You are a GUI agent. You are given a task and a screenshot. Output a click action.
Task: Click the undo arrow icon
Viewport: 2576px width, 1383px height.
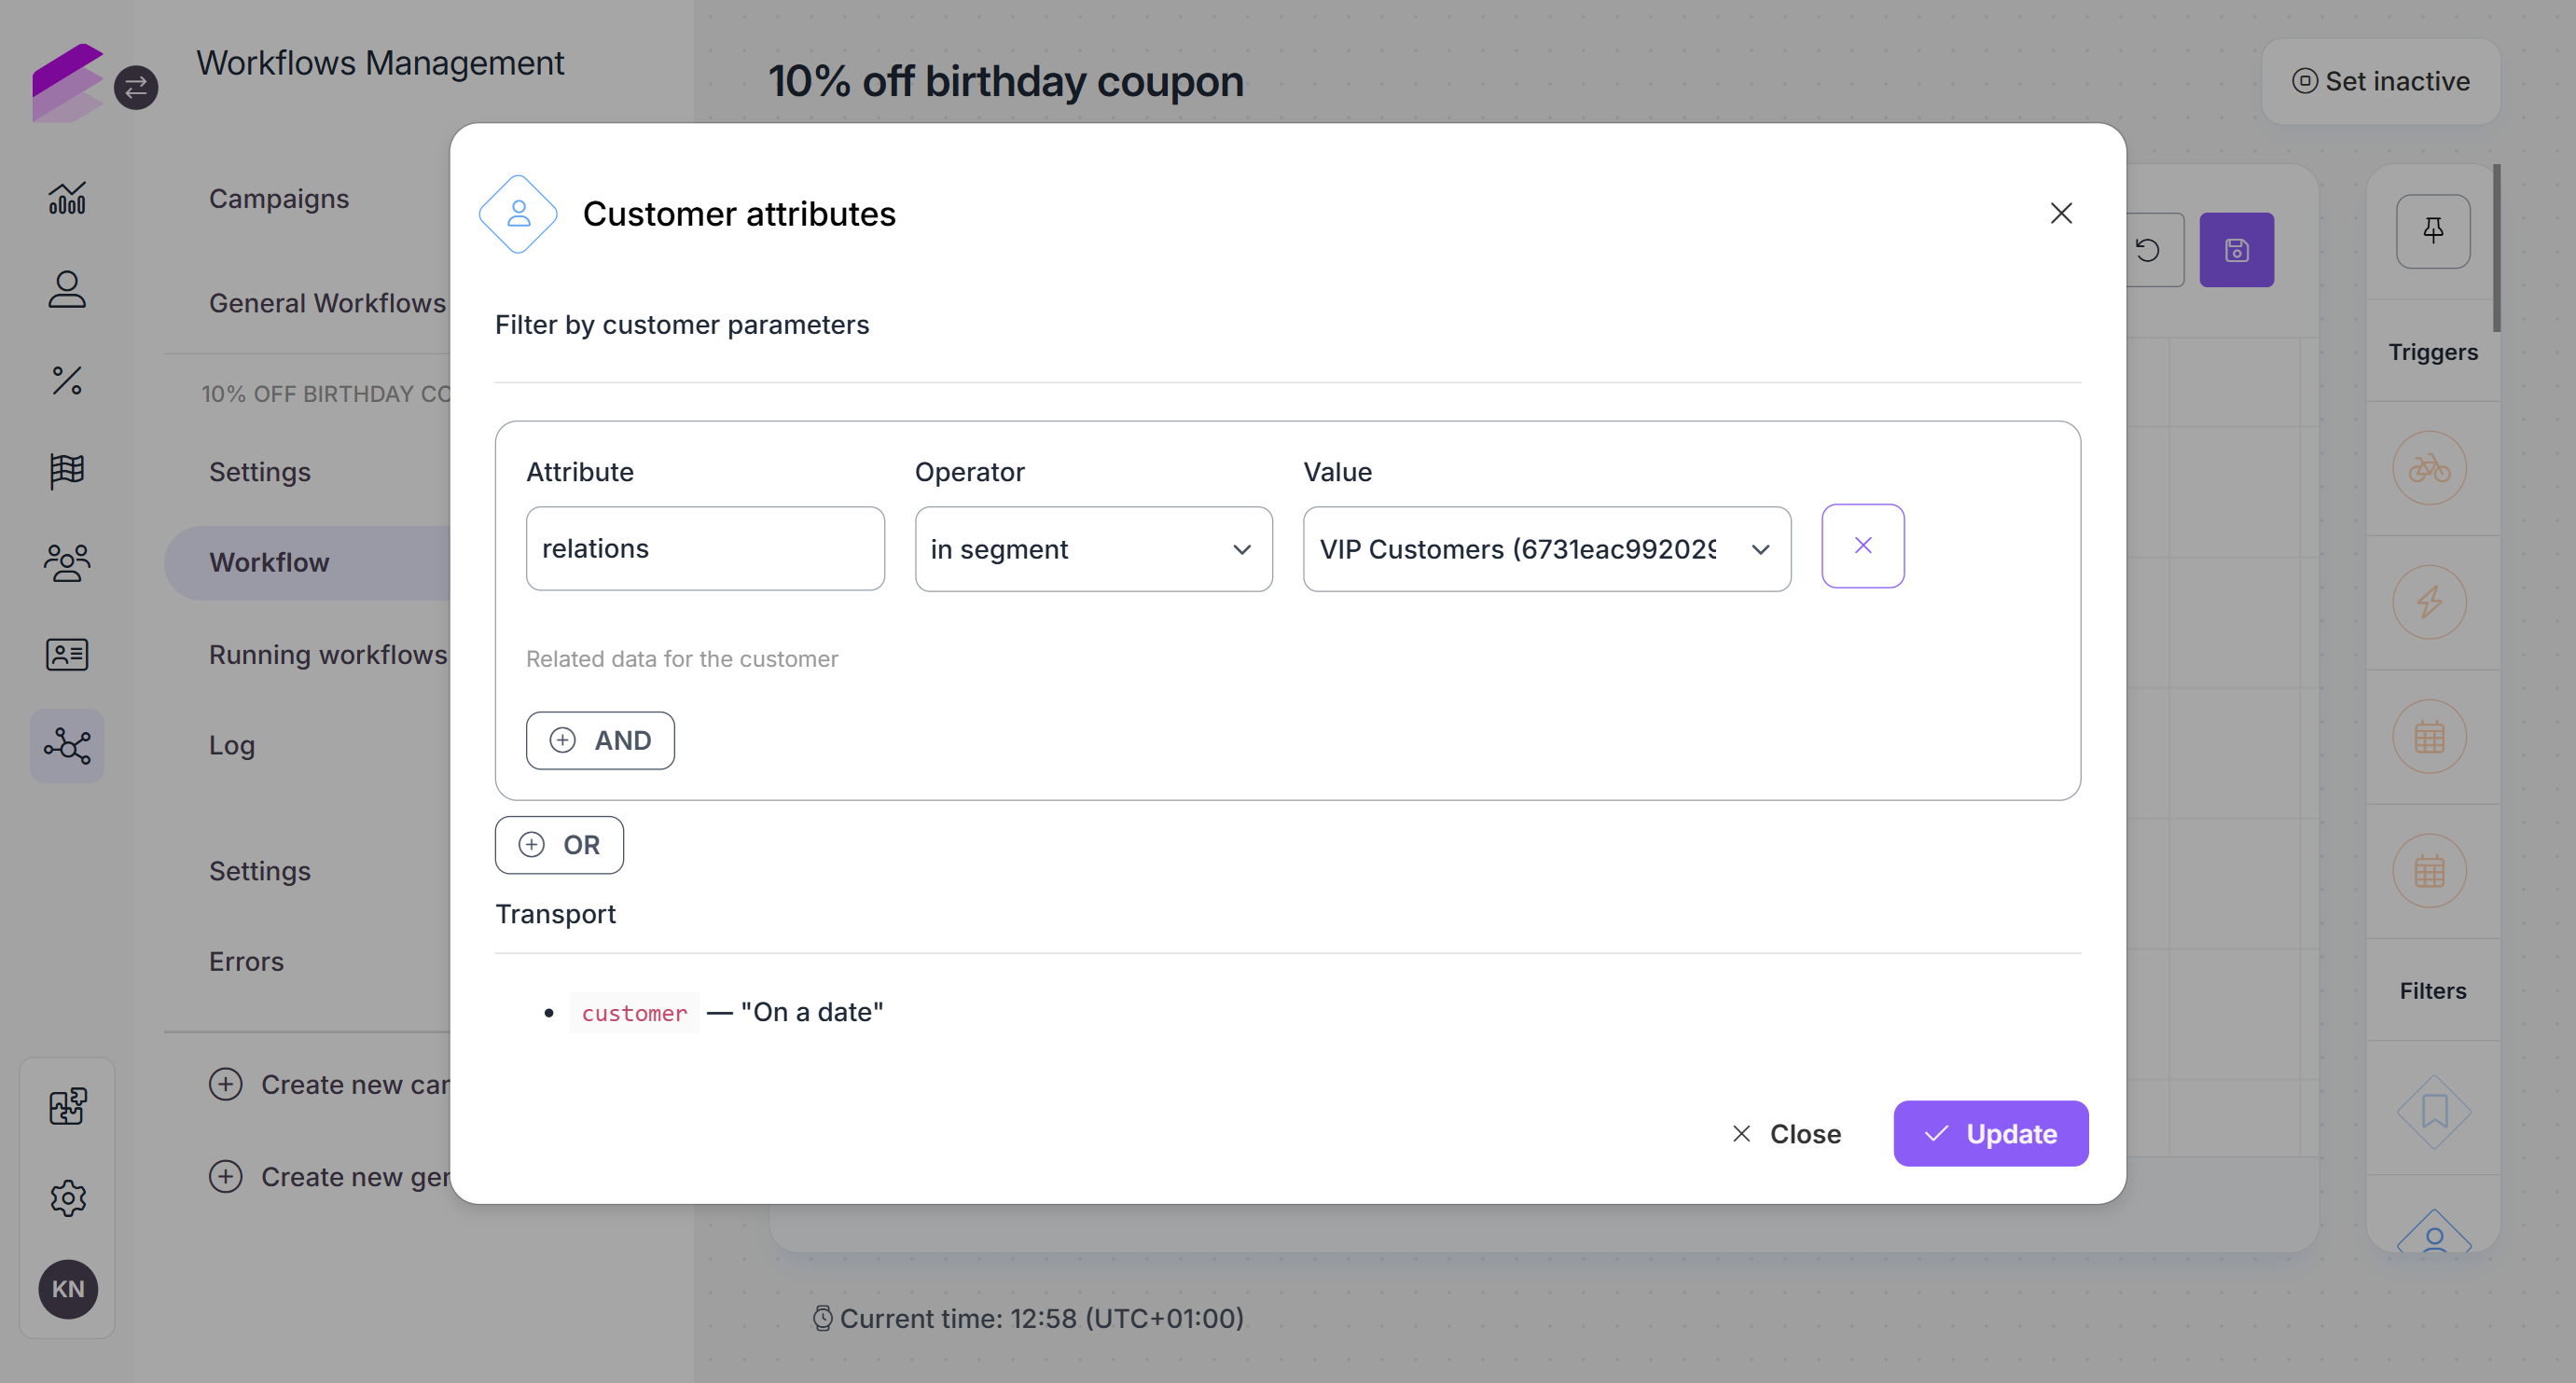(x=2150, y=250)
